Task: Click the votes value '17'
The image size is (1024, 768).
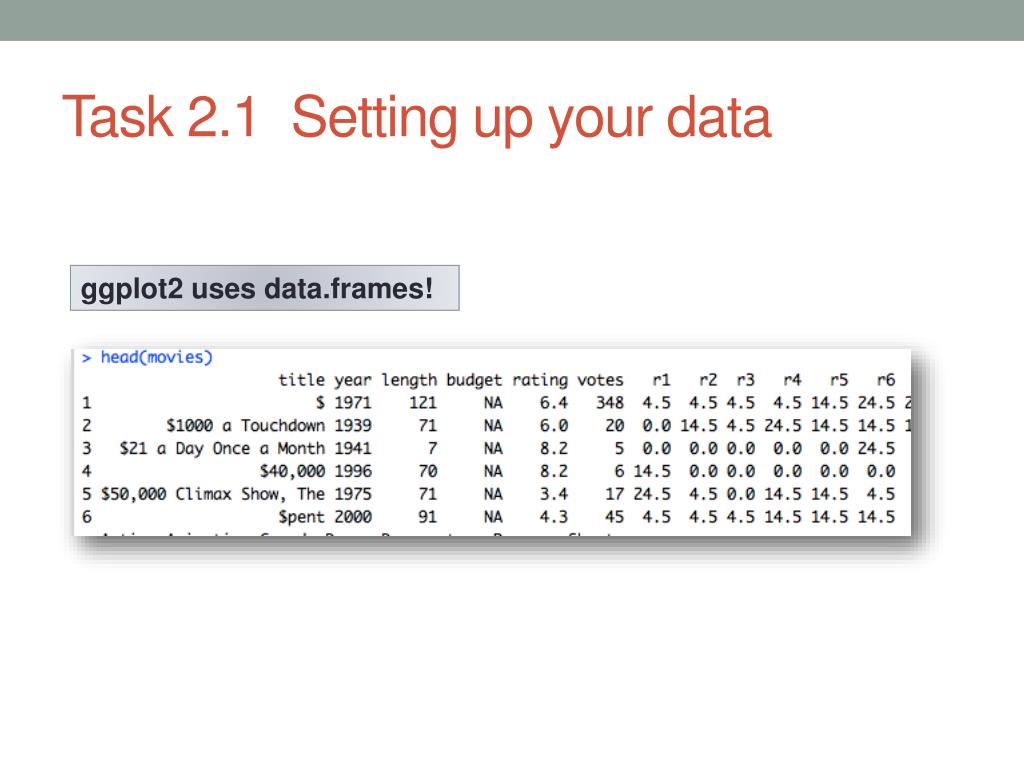Action: click(x=615, y=494)
